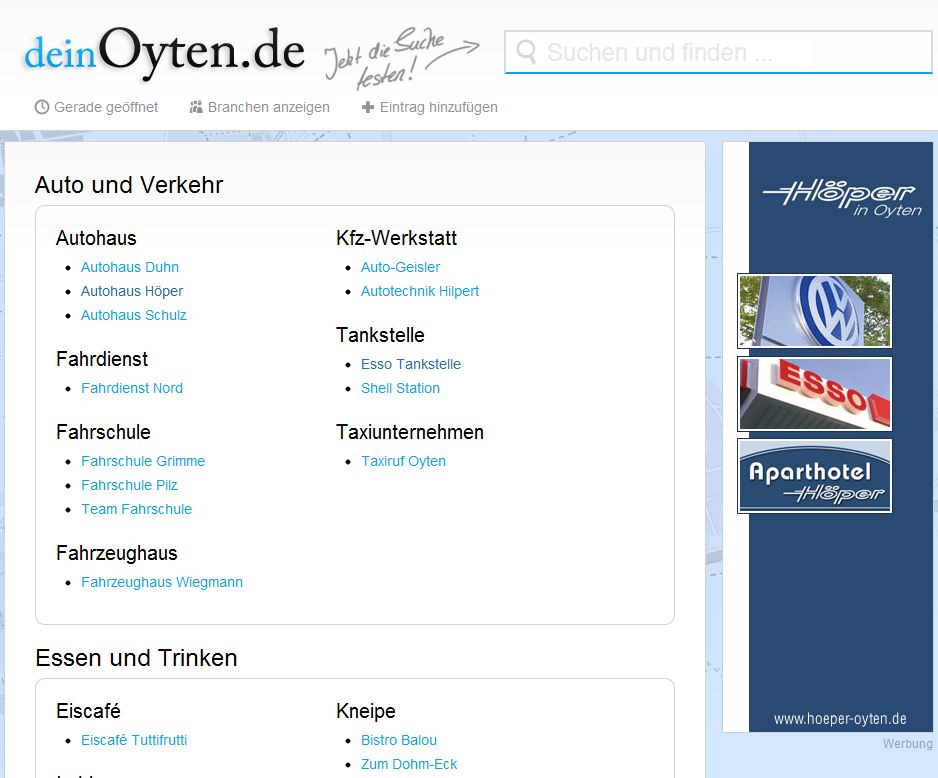Open the Shell Station listing
Viewport: 938px width, 778px height.
[400, 388]
